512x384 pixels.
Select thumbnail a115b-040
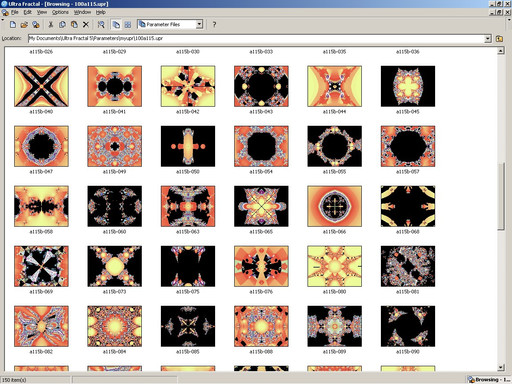point(41,86)
